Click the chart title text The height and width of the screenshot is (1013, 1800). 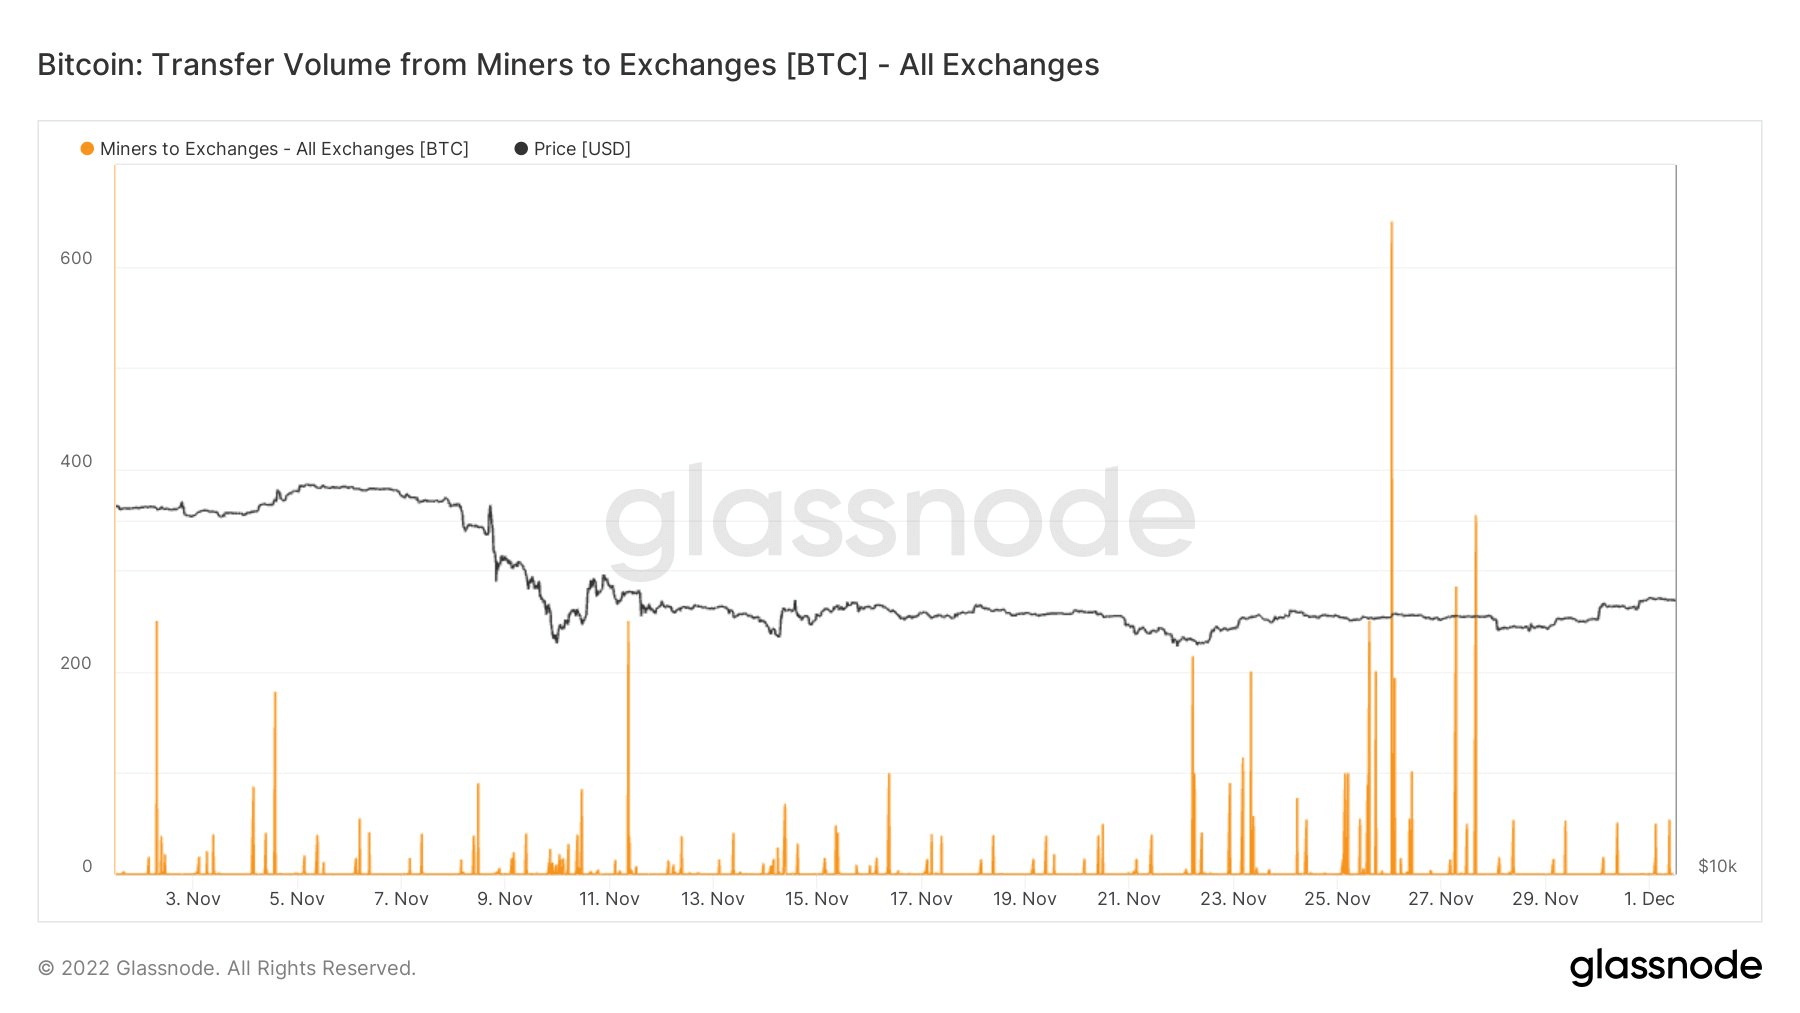point(568,65)
